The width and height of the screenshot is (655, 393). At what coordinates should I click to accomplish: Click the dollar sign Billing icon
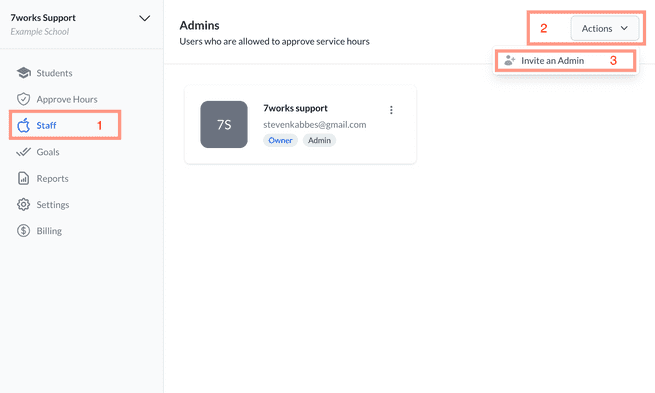pos(23,231)
